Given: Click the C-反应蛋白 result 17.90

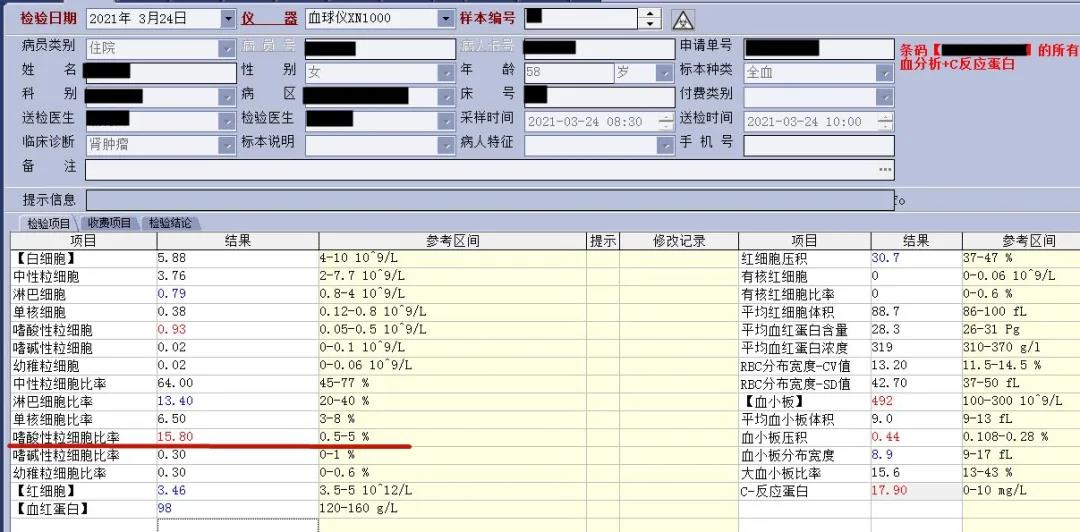Looking at the screenshot, I should tap(889, 491).
